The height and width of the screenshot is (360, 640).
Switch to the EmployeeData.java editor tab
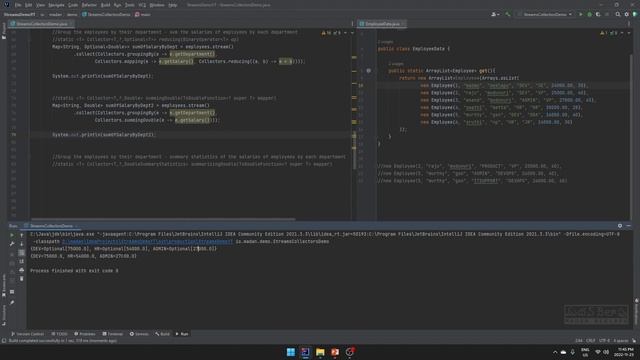382,24
